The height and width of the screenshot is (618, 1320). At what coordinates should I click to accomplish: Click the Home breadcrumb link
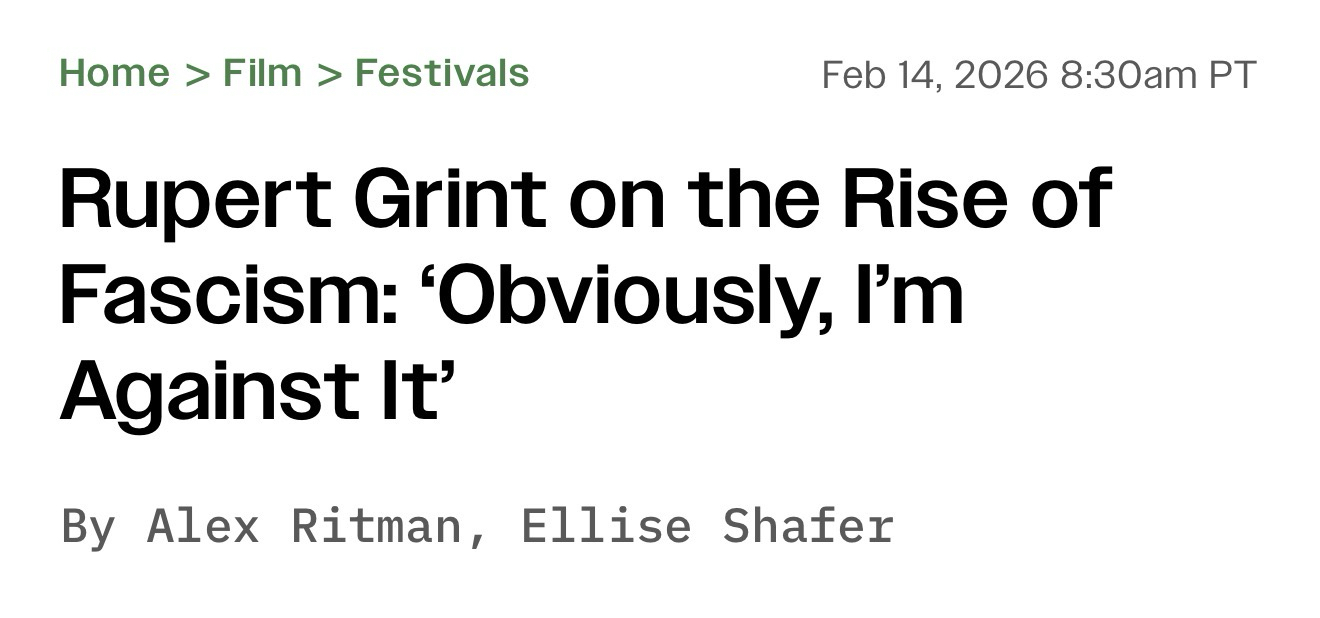click(114, 73)
